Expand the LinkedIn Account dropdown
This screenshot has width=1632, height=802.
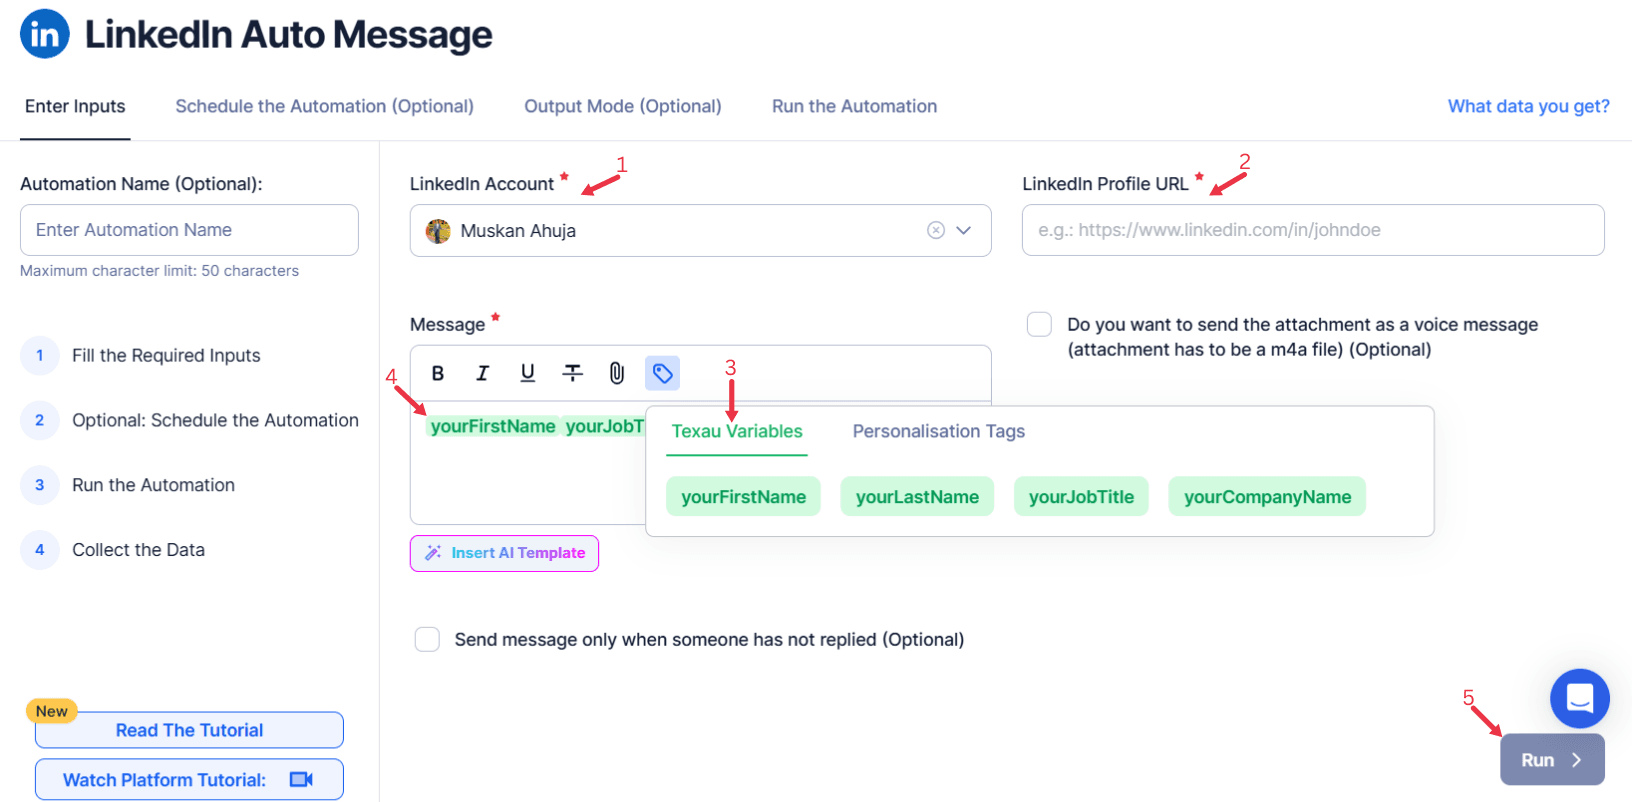(x=964, y=231)
